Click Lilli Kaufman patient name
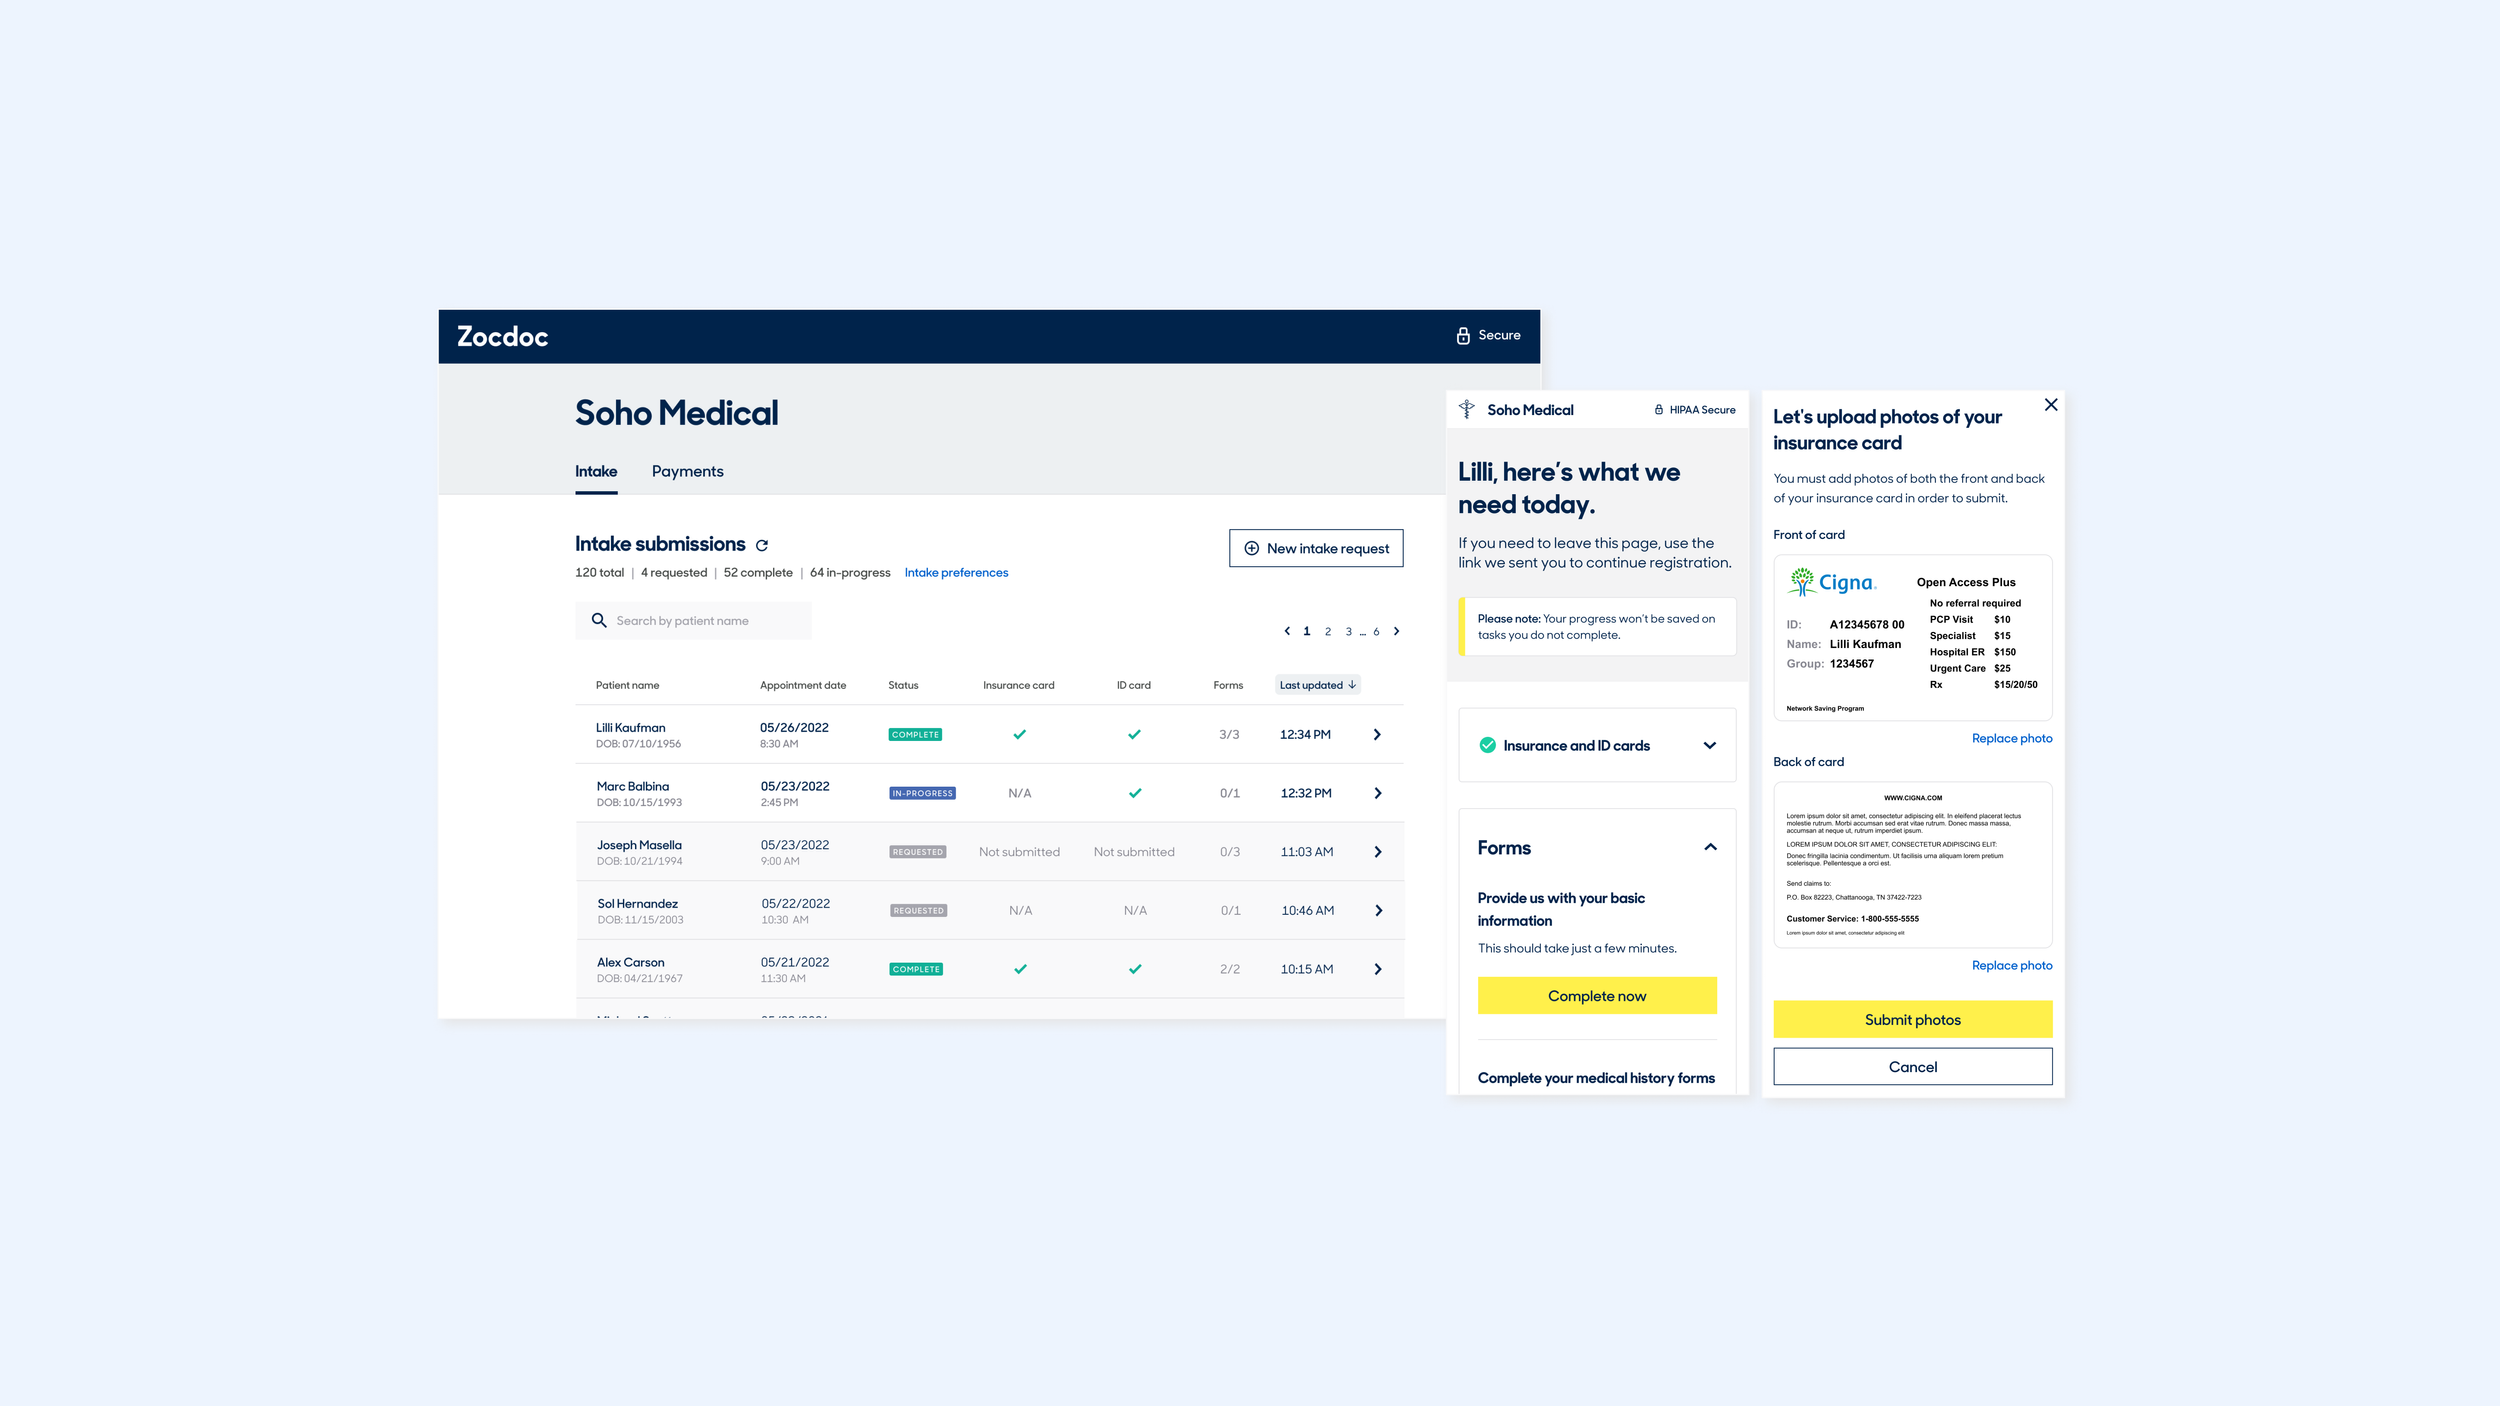 630,727
